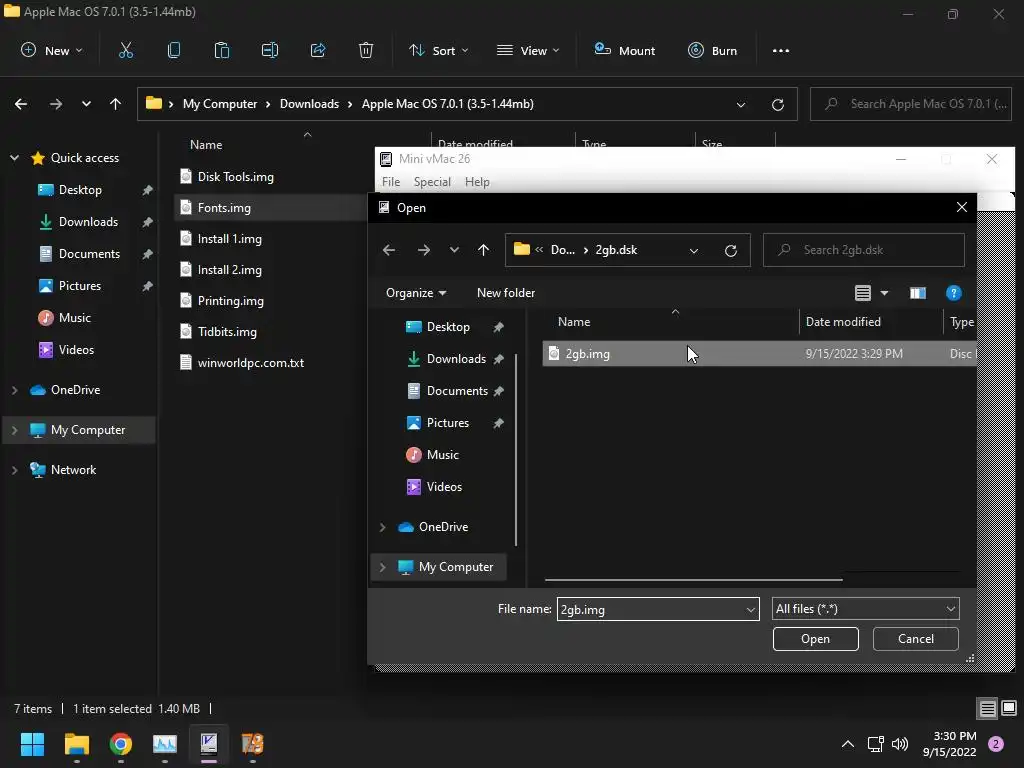
Task: Select the Printing.img file
Action: (230, 301)
